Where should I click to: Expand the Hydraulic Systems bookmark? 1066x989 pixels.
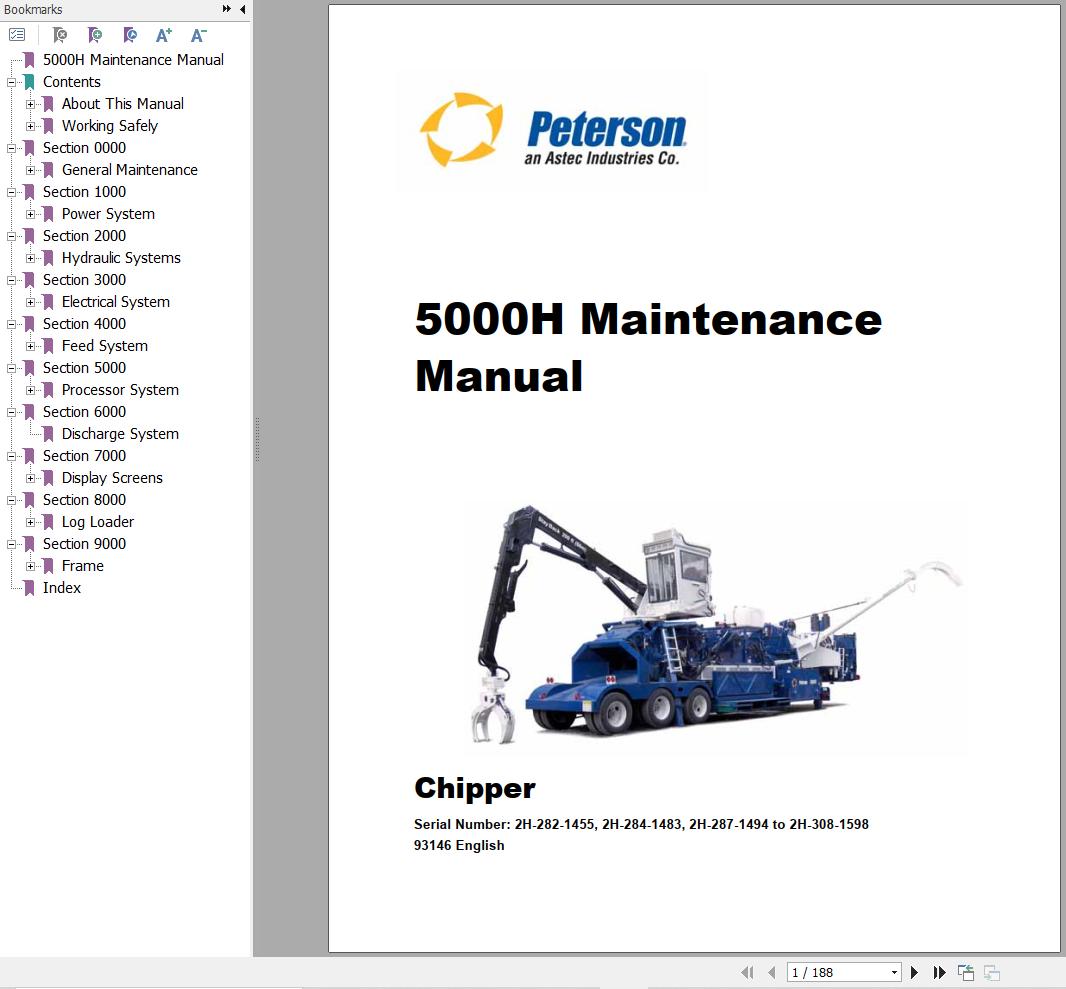coord(31,258)
